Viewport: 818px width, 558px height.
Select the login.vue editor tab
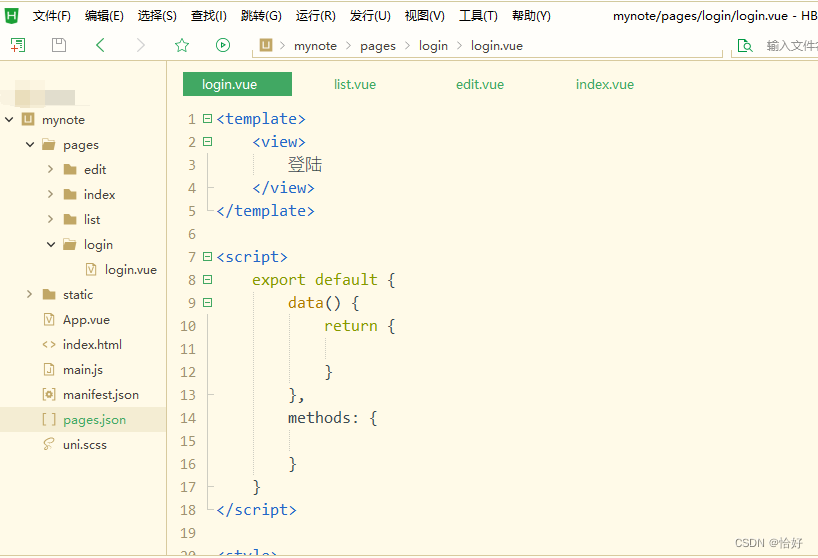tap(237, 84)
